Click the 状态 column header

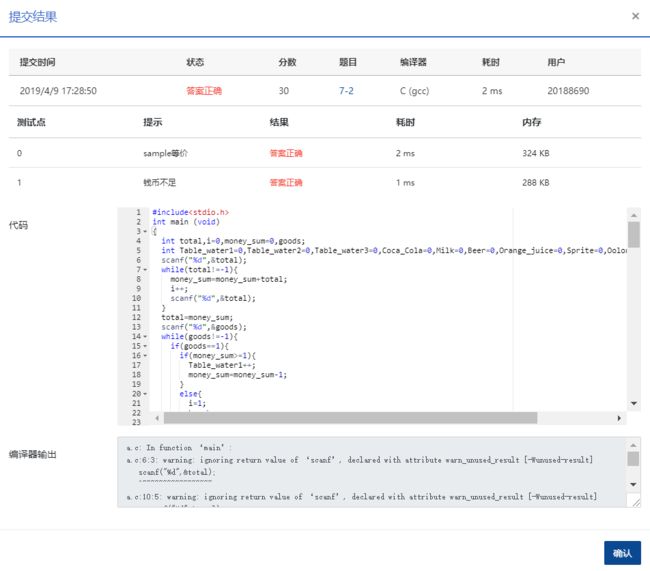(195, 62)
